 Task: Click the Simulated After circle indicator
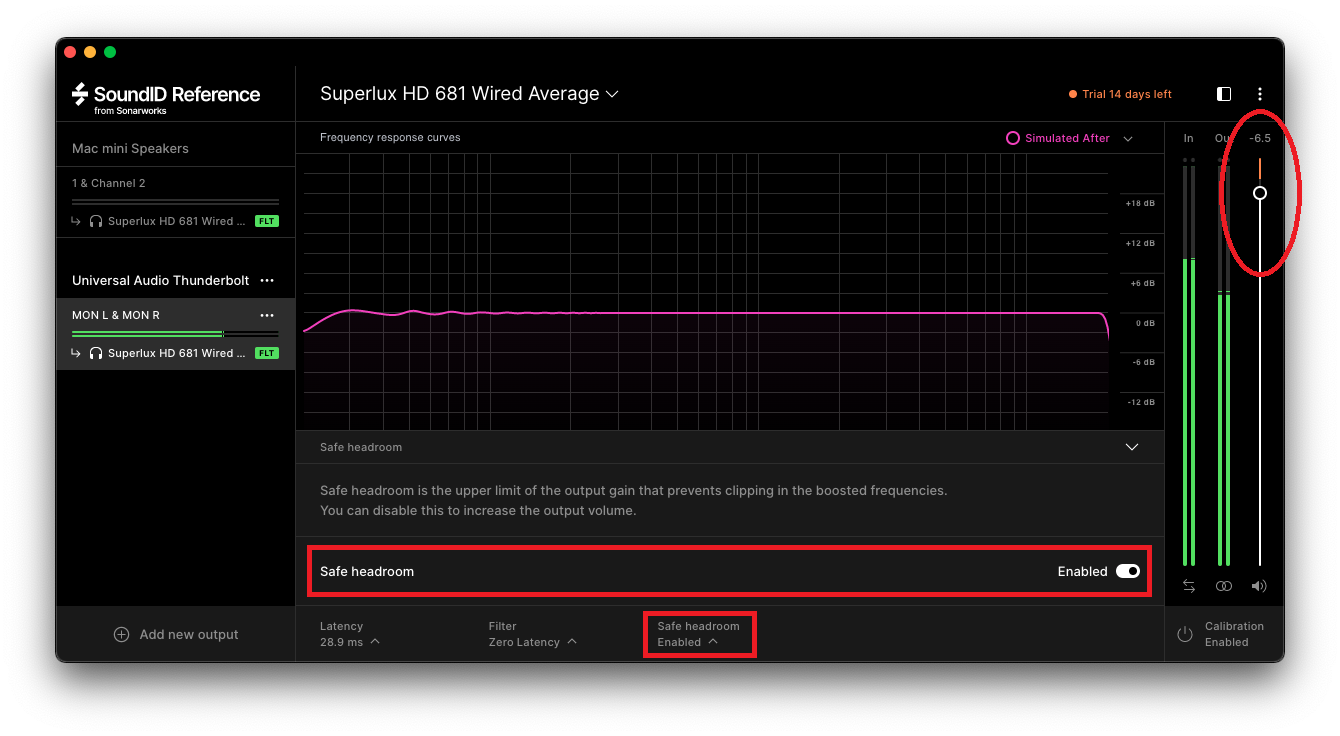(1013, 138)
